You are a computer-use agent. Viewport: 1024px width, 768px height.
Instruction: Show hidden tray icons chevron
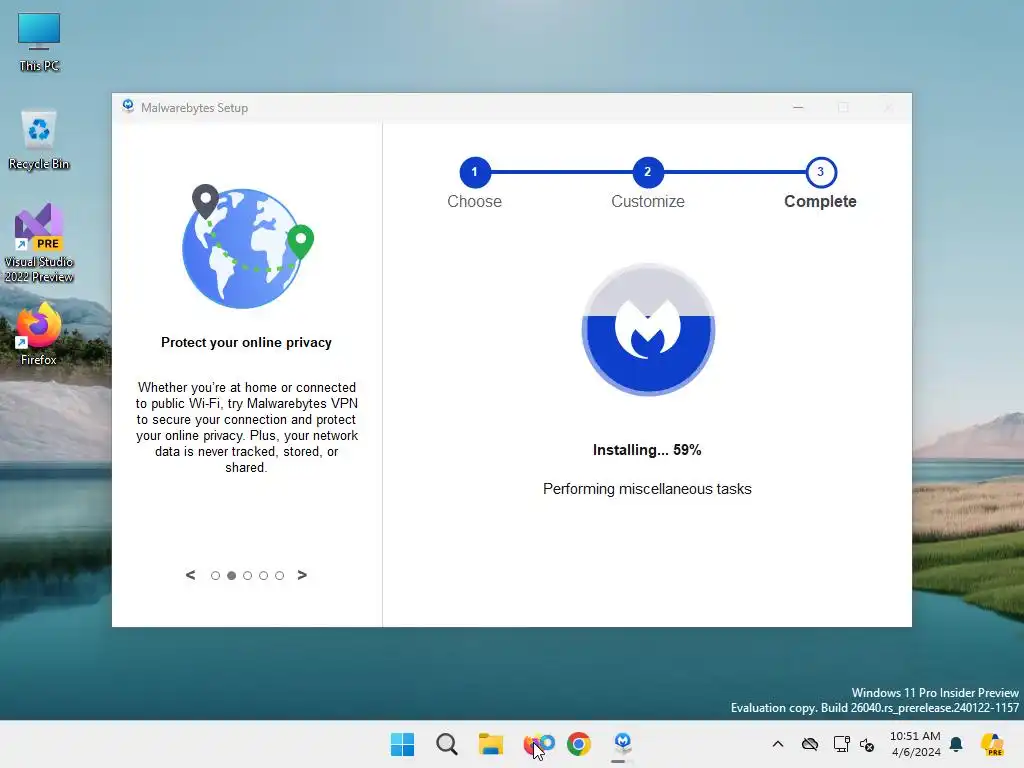(778, 744)
